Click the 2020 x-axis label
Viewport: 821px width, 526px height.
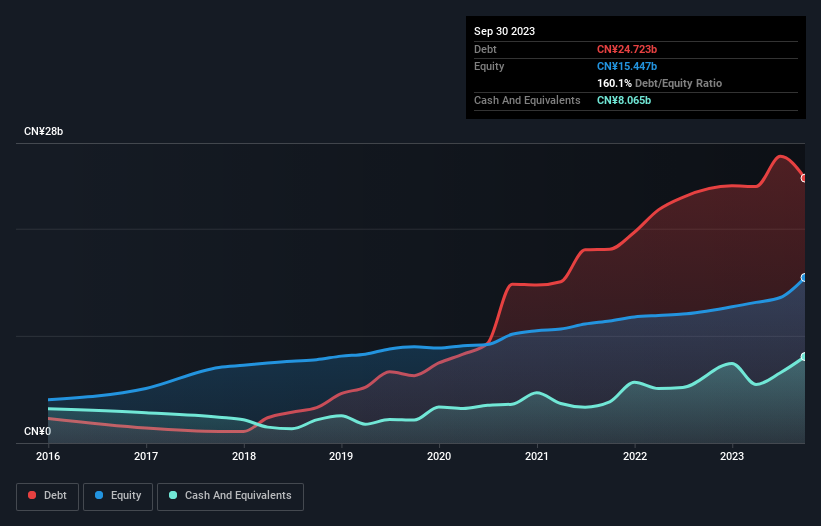pyautogui.click(x=439, y=456)
